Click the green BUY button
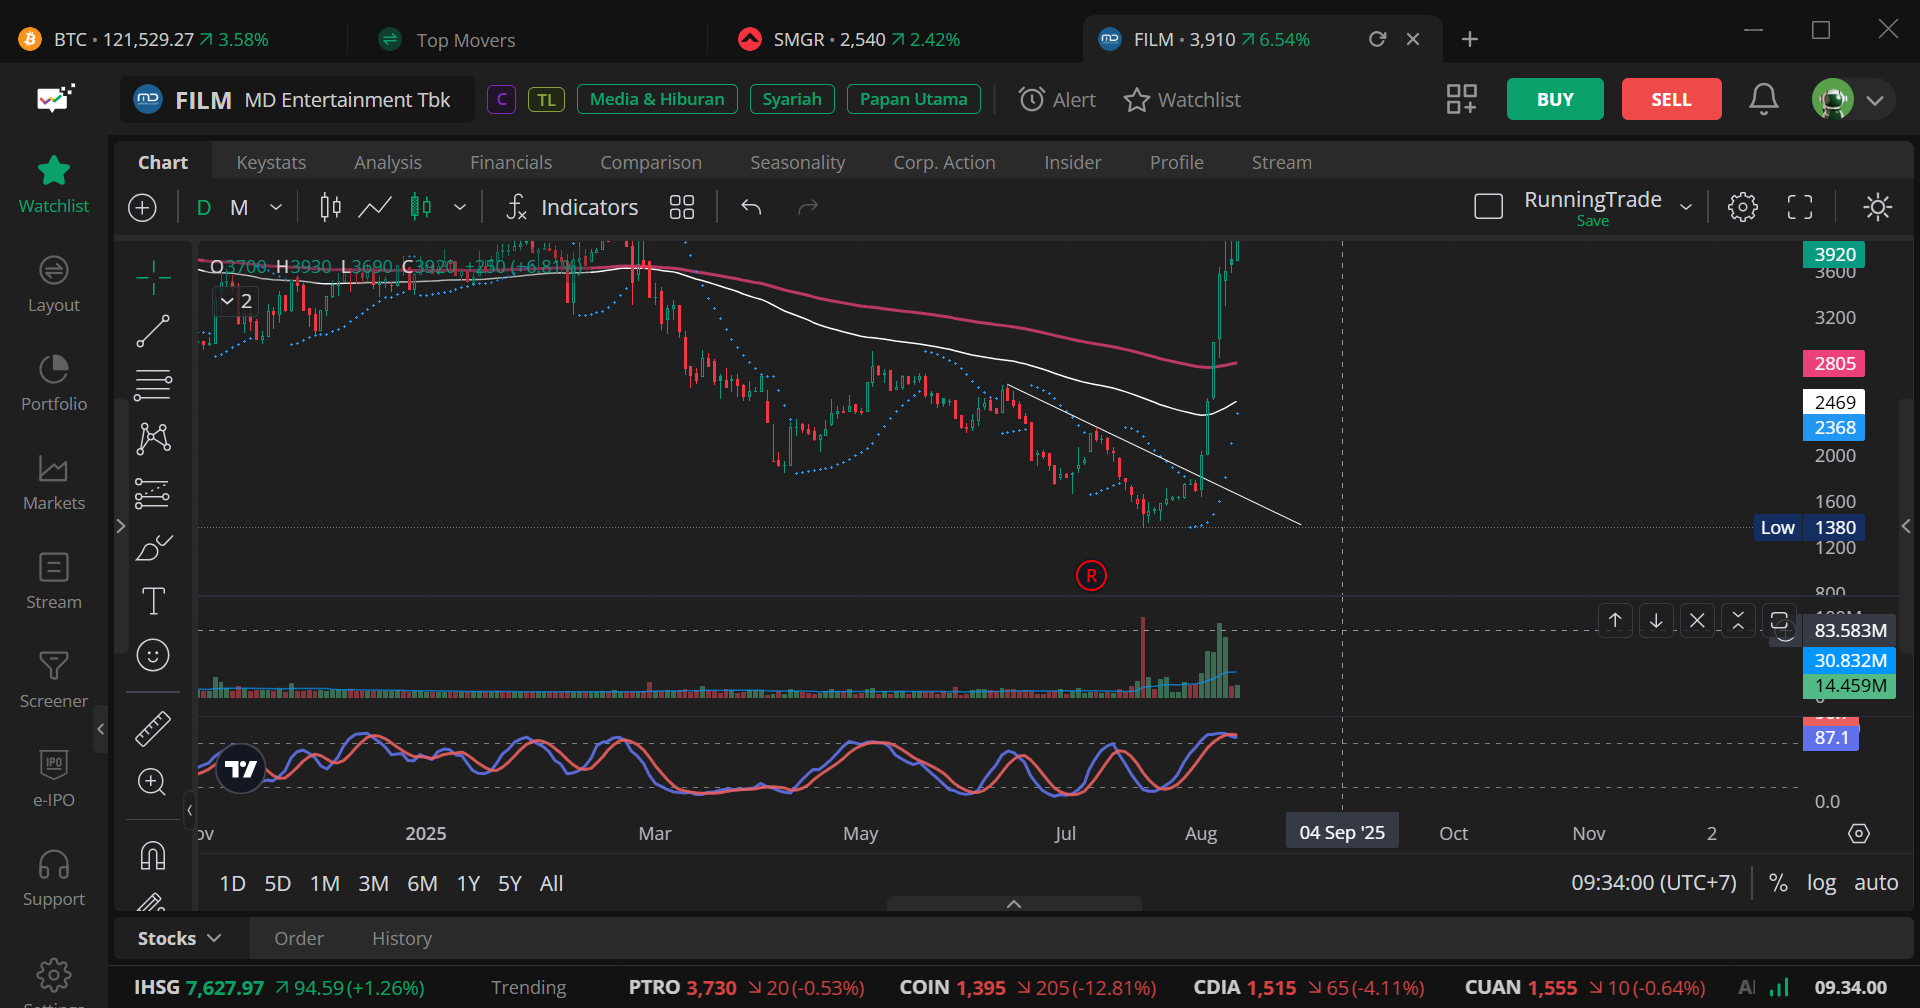 1554,99
